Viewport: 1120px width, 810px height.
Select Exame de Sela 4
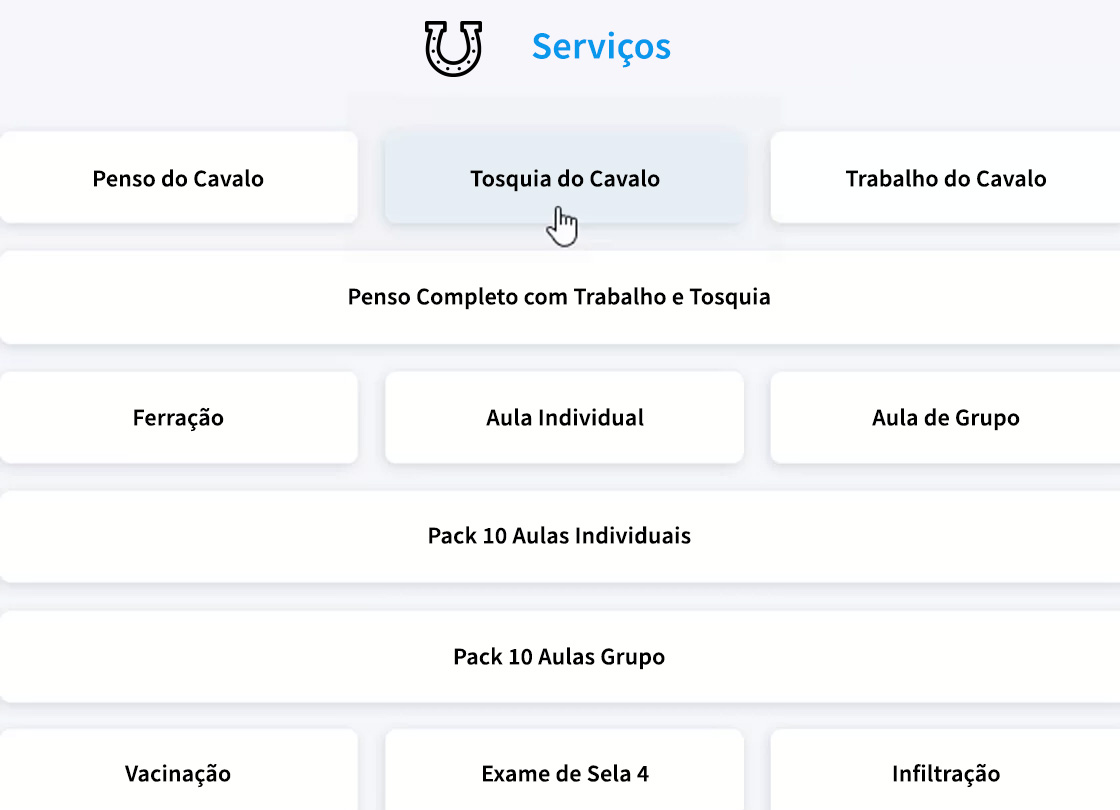564,773
